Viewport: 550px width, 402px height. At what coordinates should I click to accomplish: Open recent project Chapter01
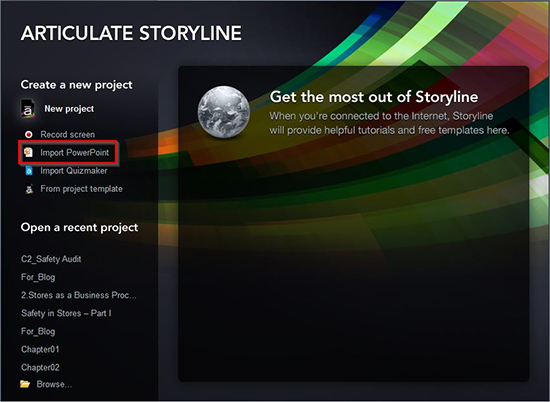pyautogui.click(x=40, y=349)
